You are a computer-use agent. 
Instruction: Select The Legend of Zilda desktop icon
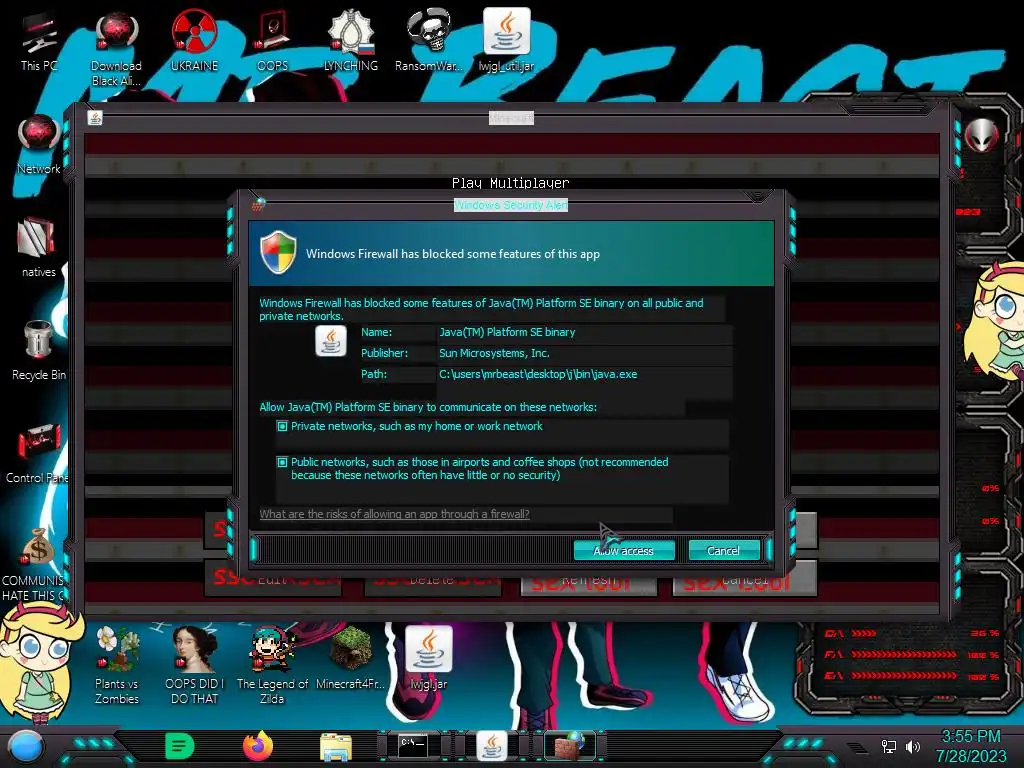pyautogui.click(x=272, y=665)
